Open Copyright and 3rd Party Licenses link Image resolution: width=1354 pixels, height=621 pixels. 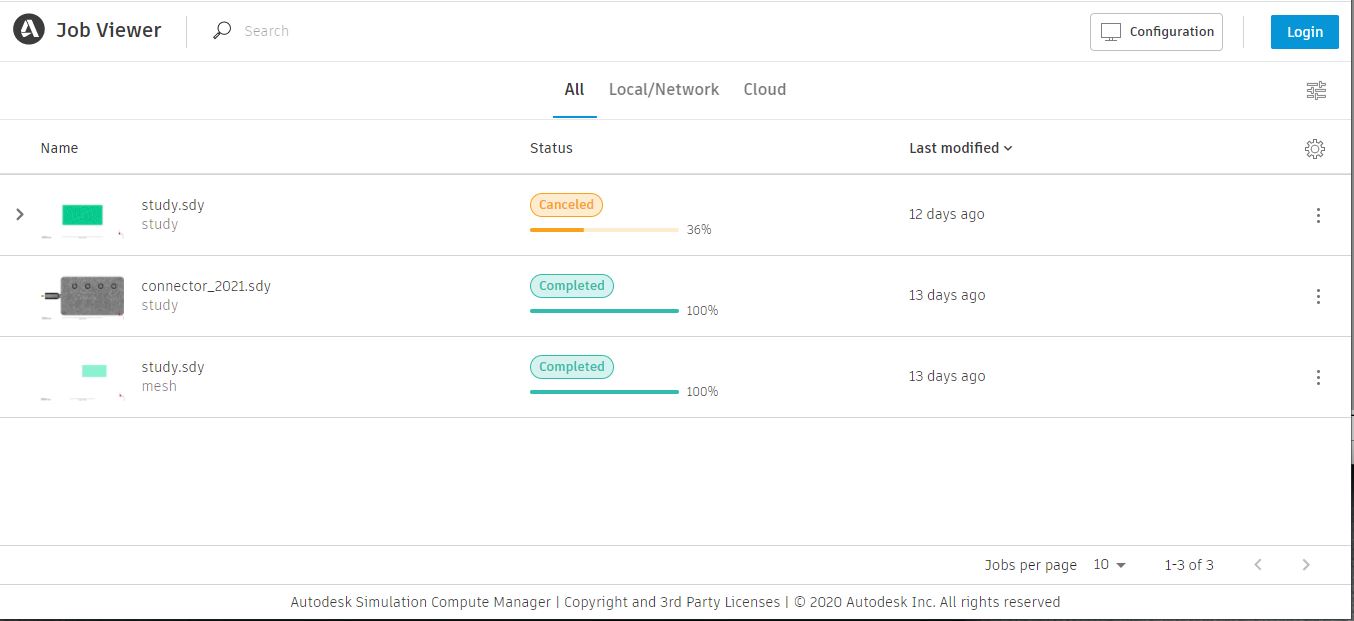click(671, 602)
